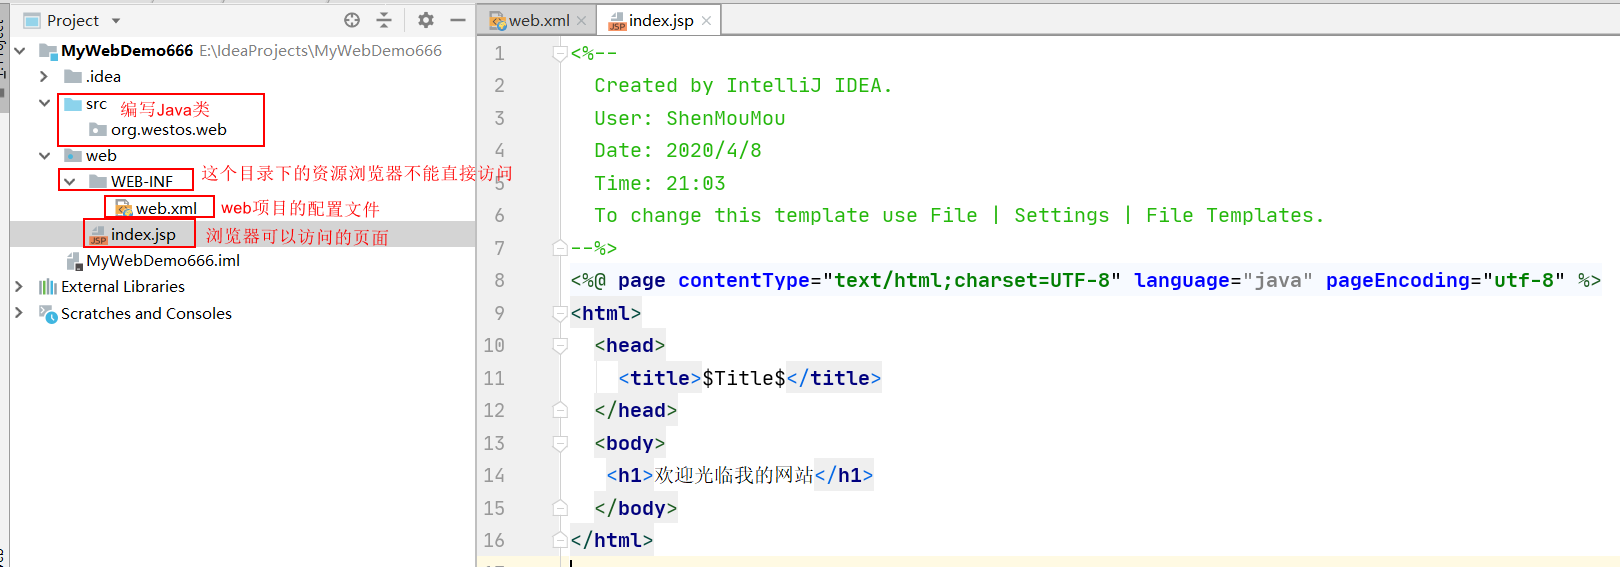The height and width of the screenshot is (567, 1620).
Task: Open Project panel settings gear
Action: pos(426,20)
